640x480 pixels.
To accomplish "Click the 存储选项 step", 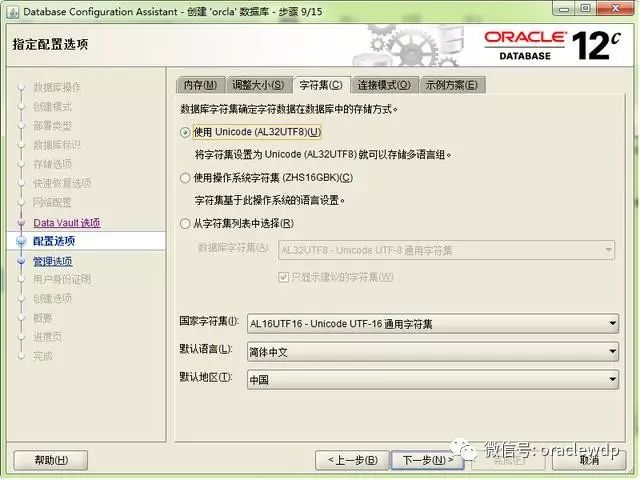I will 52,164.
